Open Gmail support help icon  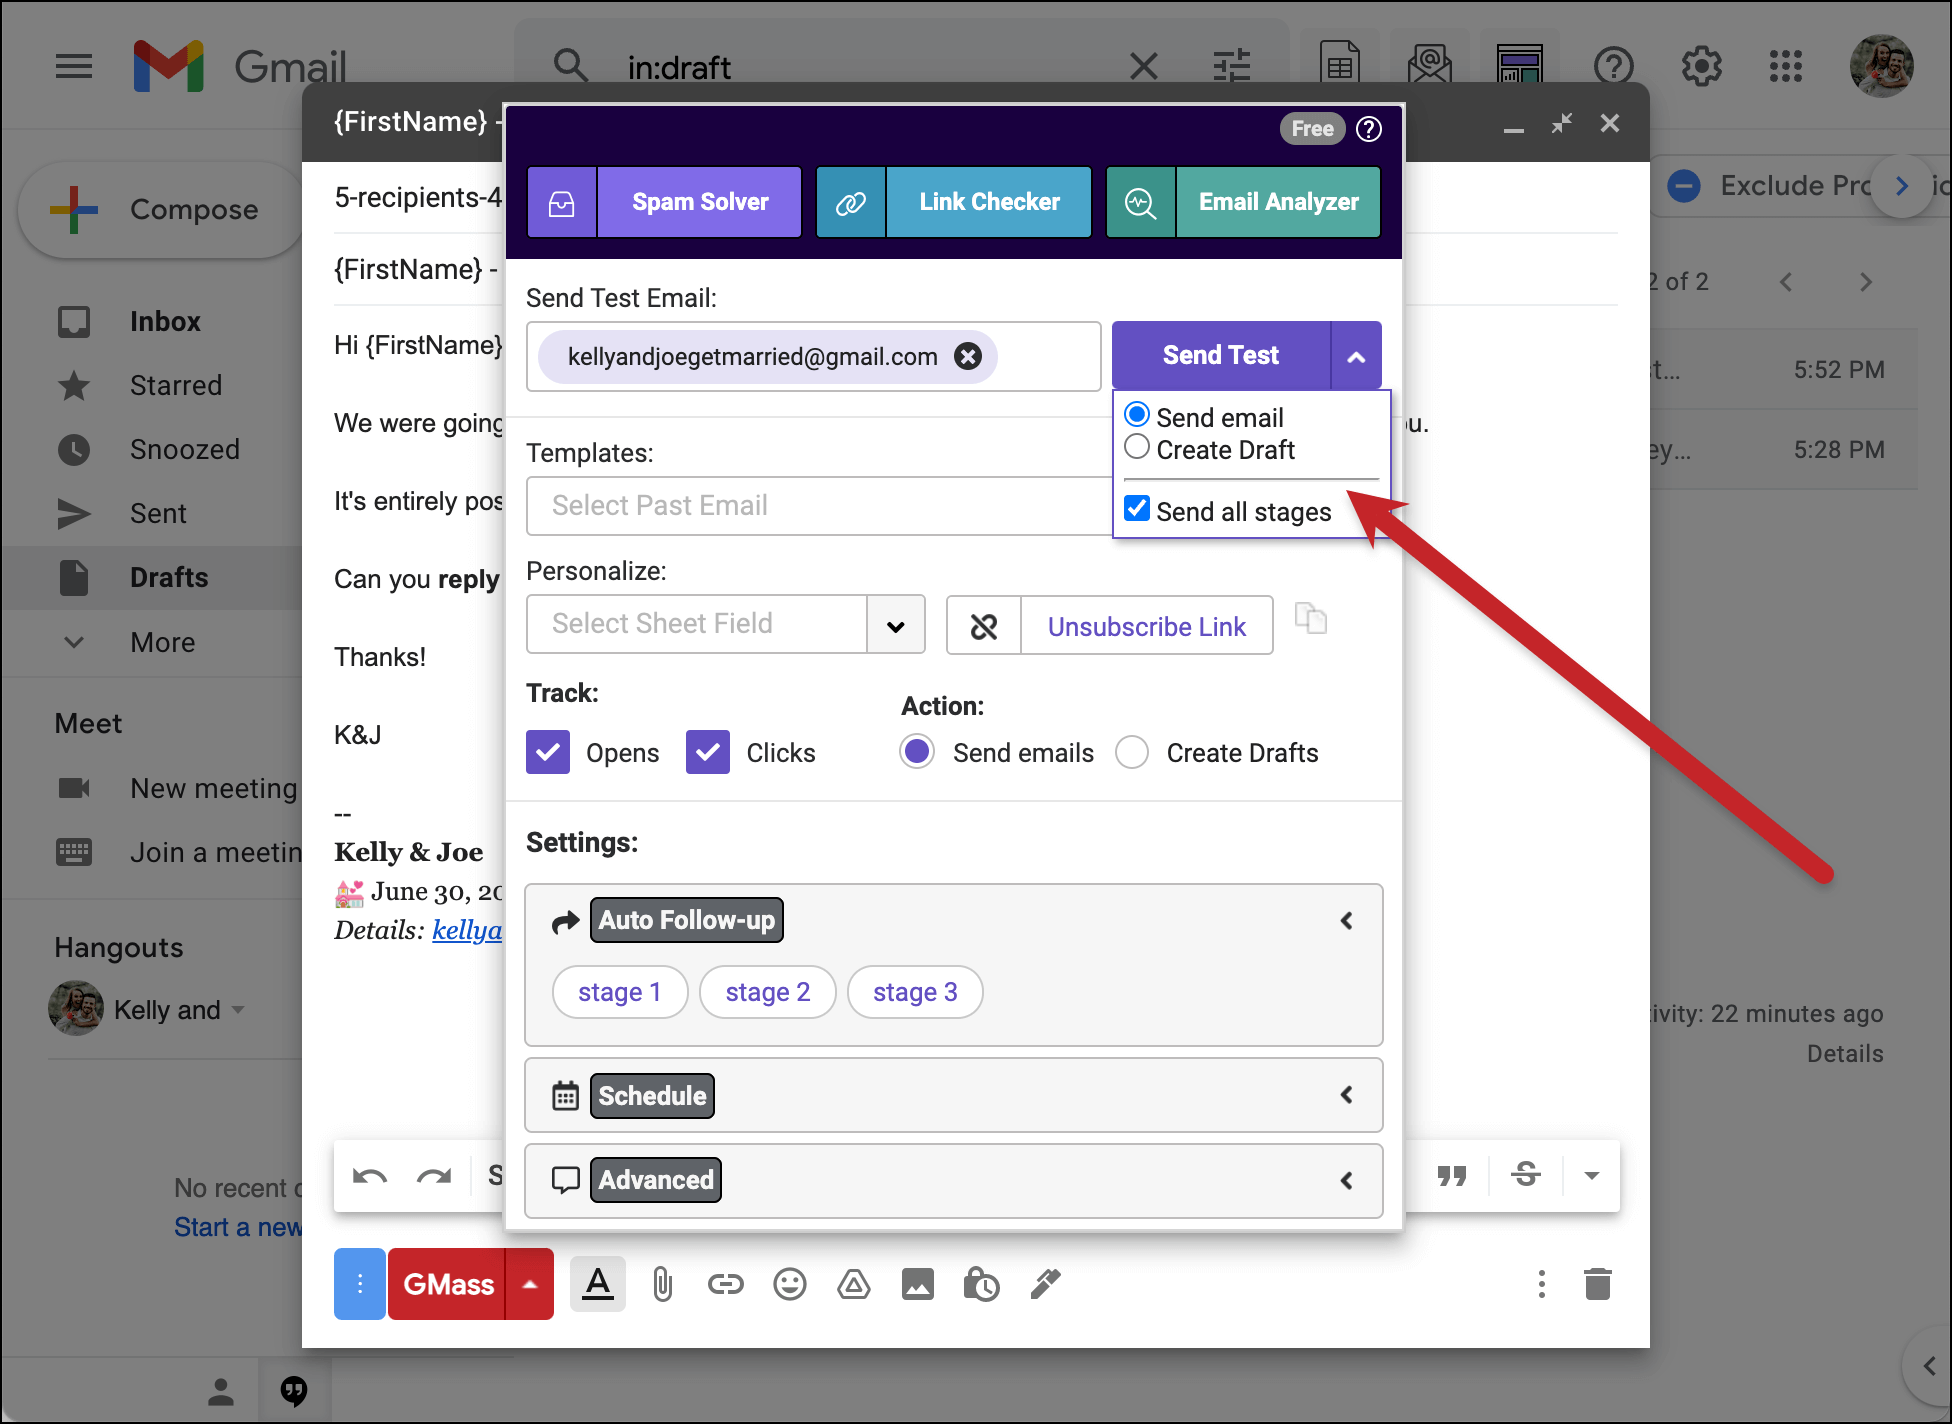[x=1614, y=67]
